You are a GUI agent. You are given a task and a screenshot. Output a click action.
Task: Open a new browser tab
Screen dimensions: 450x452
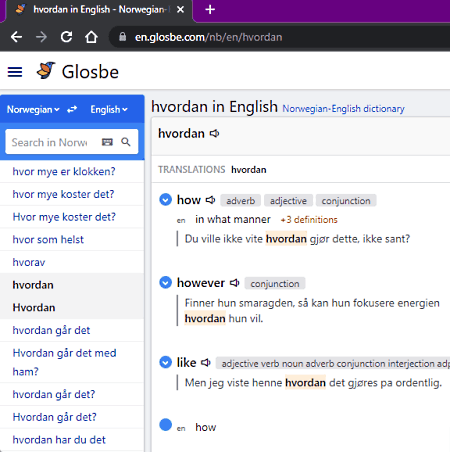pos(210,10)
